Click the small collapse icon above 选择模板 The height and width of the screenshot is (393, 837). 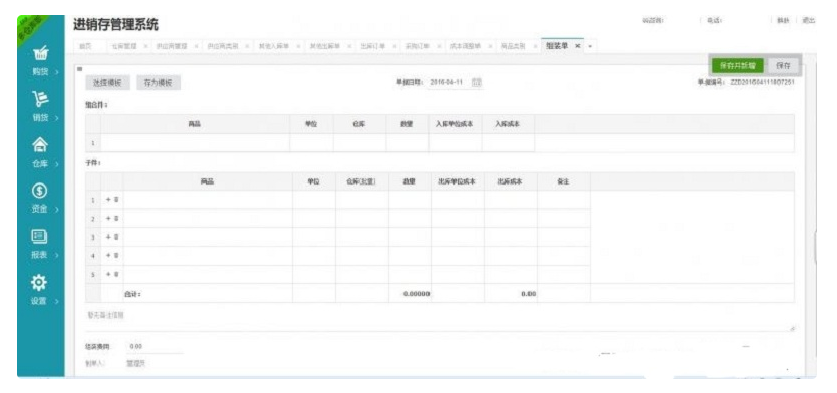click(x=80, y=68)
